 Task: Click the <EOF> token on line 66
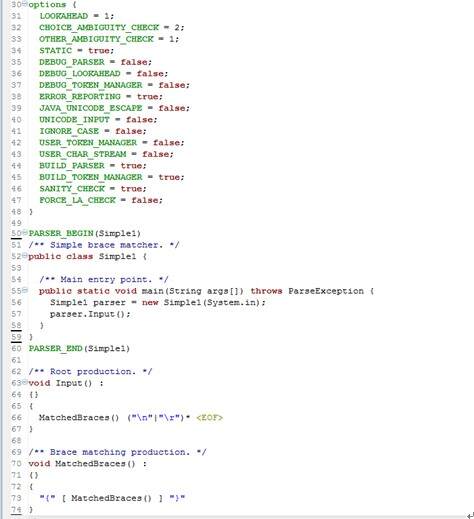pos(209,417)
